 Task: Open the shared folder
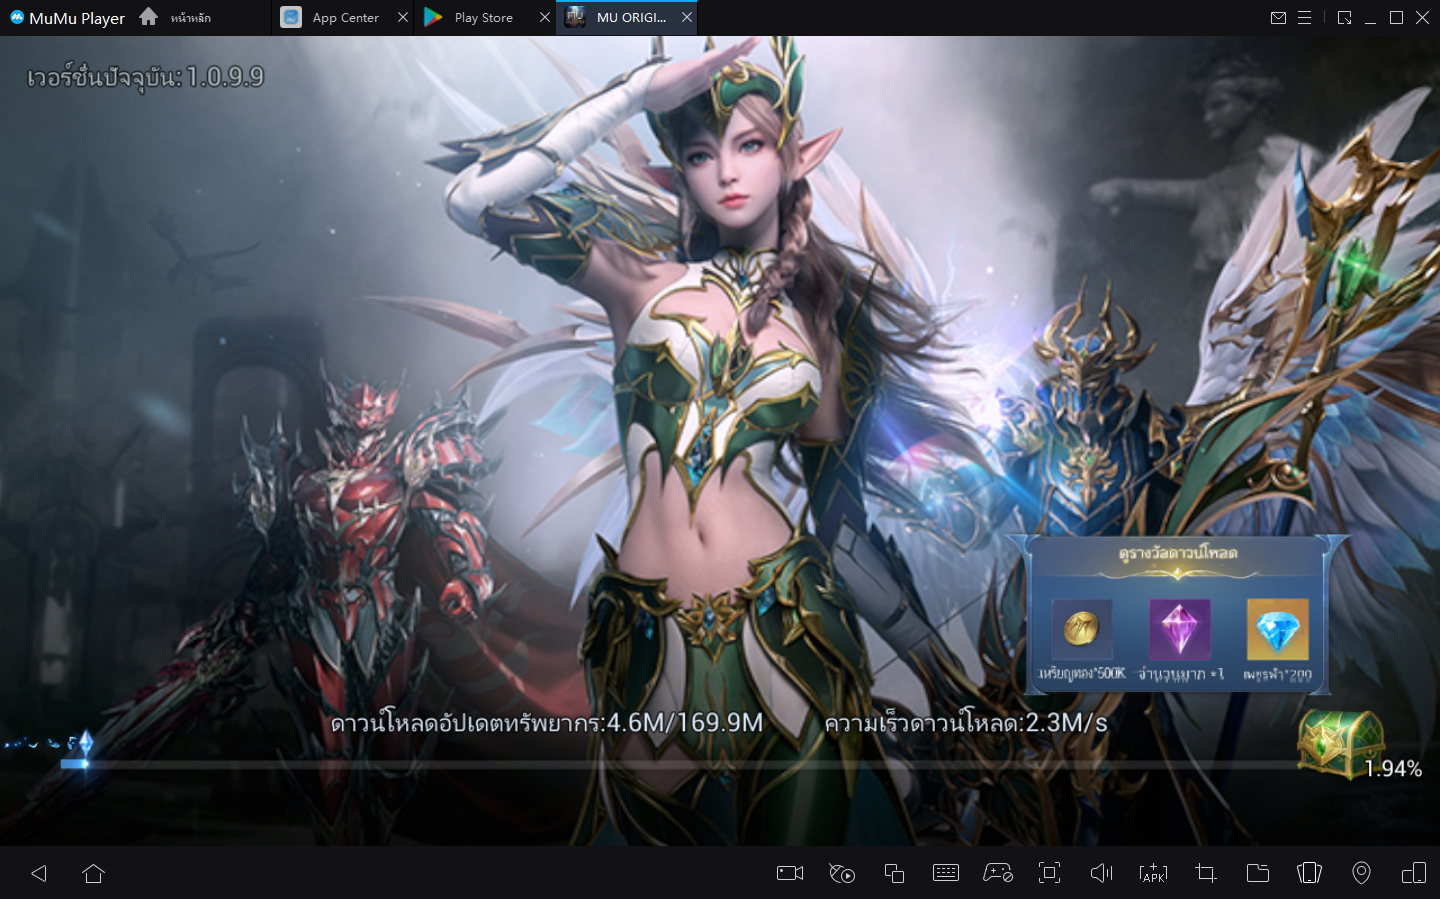[x=1258, y=873]
